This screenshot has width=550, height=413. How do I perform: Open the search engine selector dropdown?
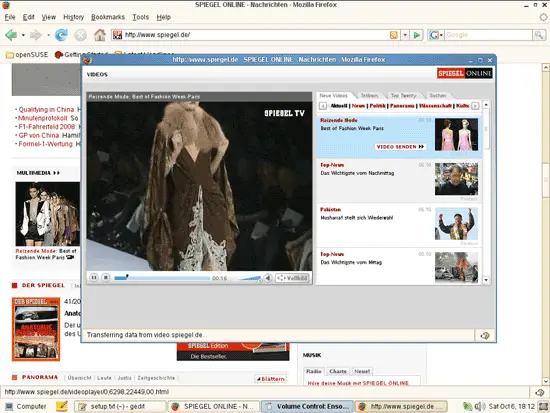click(436, 35)
